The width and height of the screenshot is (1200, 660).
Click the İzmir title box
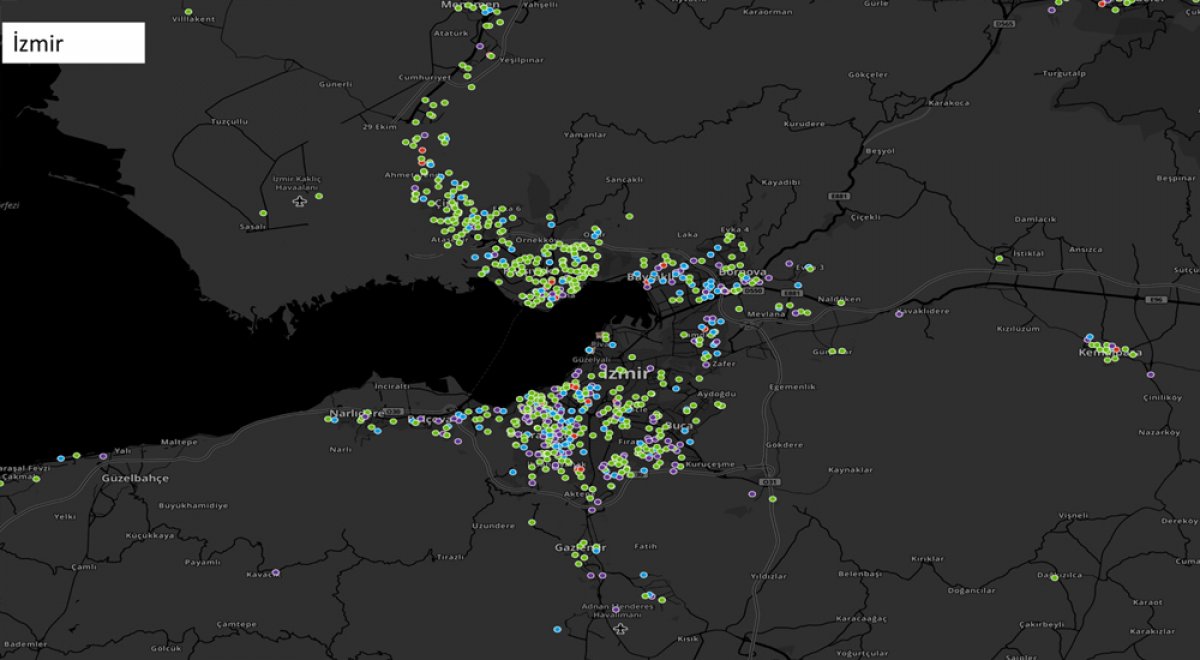pyautogui.click(x=74, y=43)
